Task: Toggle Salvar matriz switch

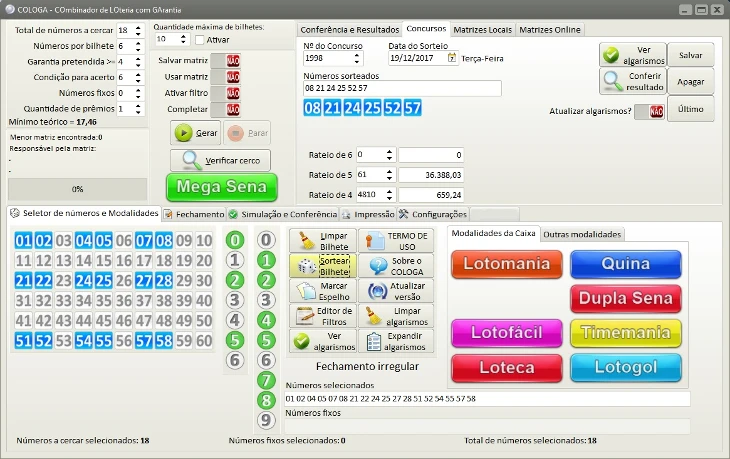Action: click(225, 61)
